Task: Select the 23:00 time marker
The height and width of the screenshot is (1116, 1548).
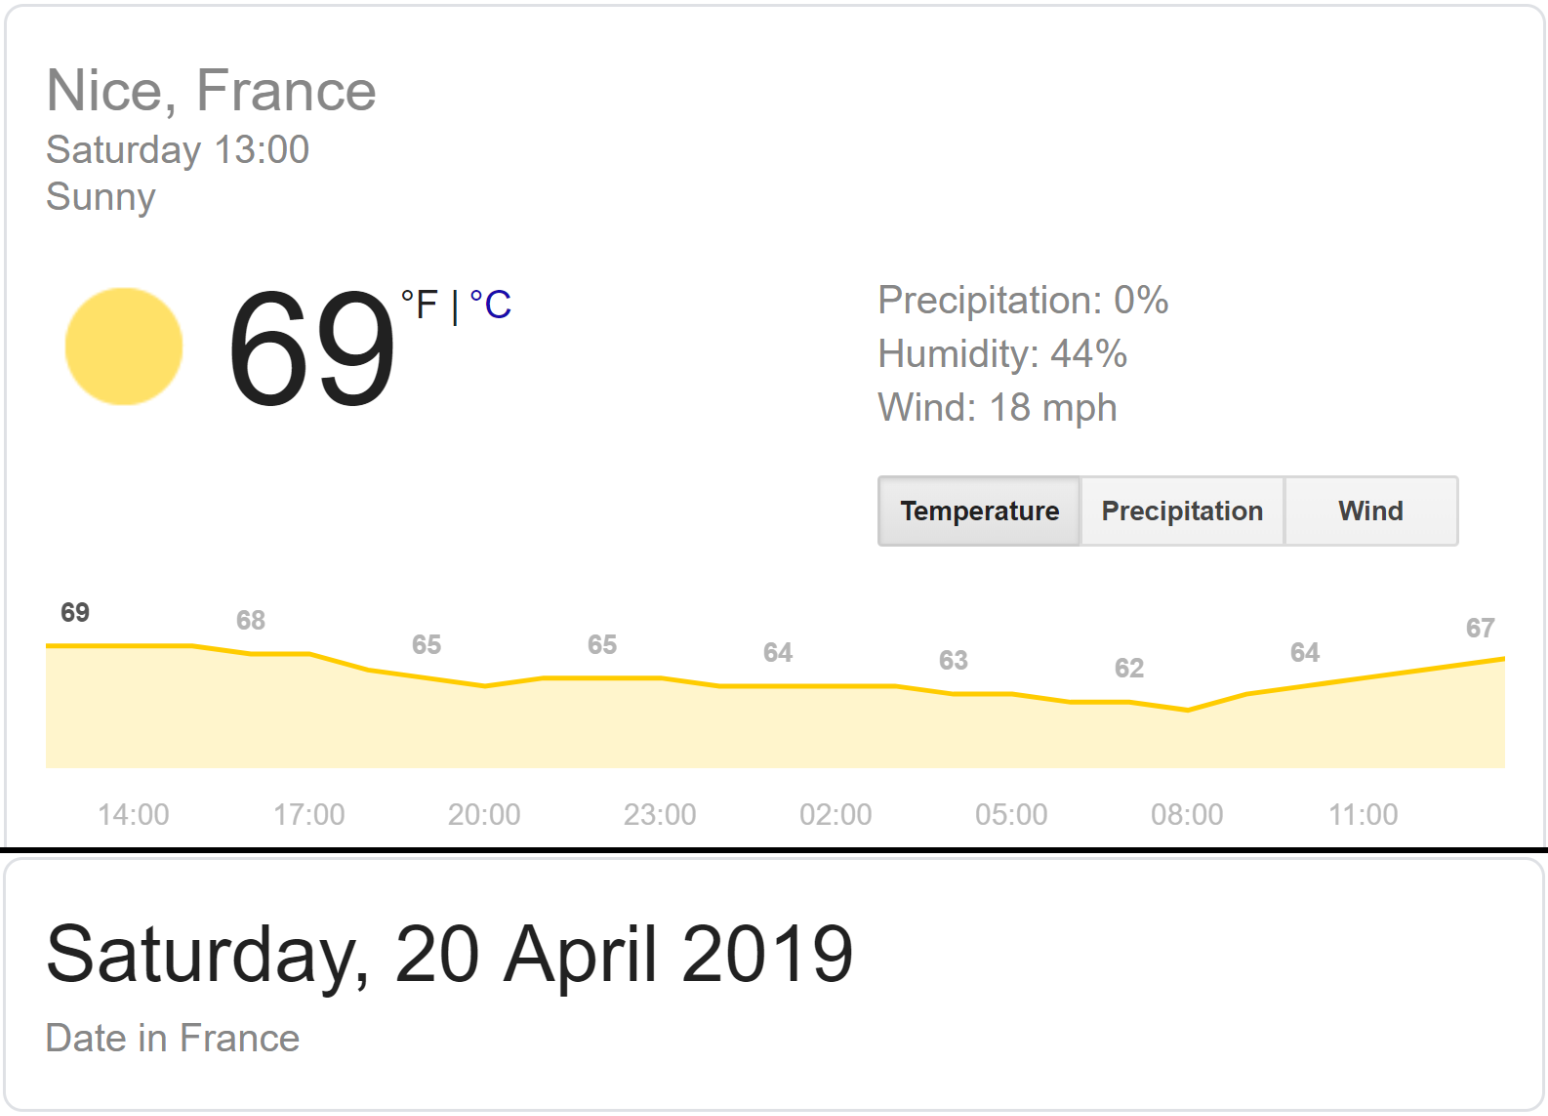Action: point(660,814)
